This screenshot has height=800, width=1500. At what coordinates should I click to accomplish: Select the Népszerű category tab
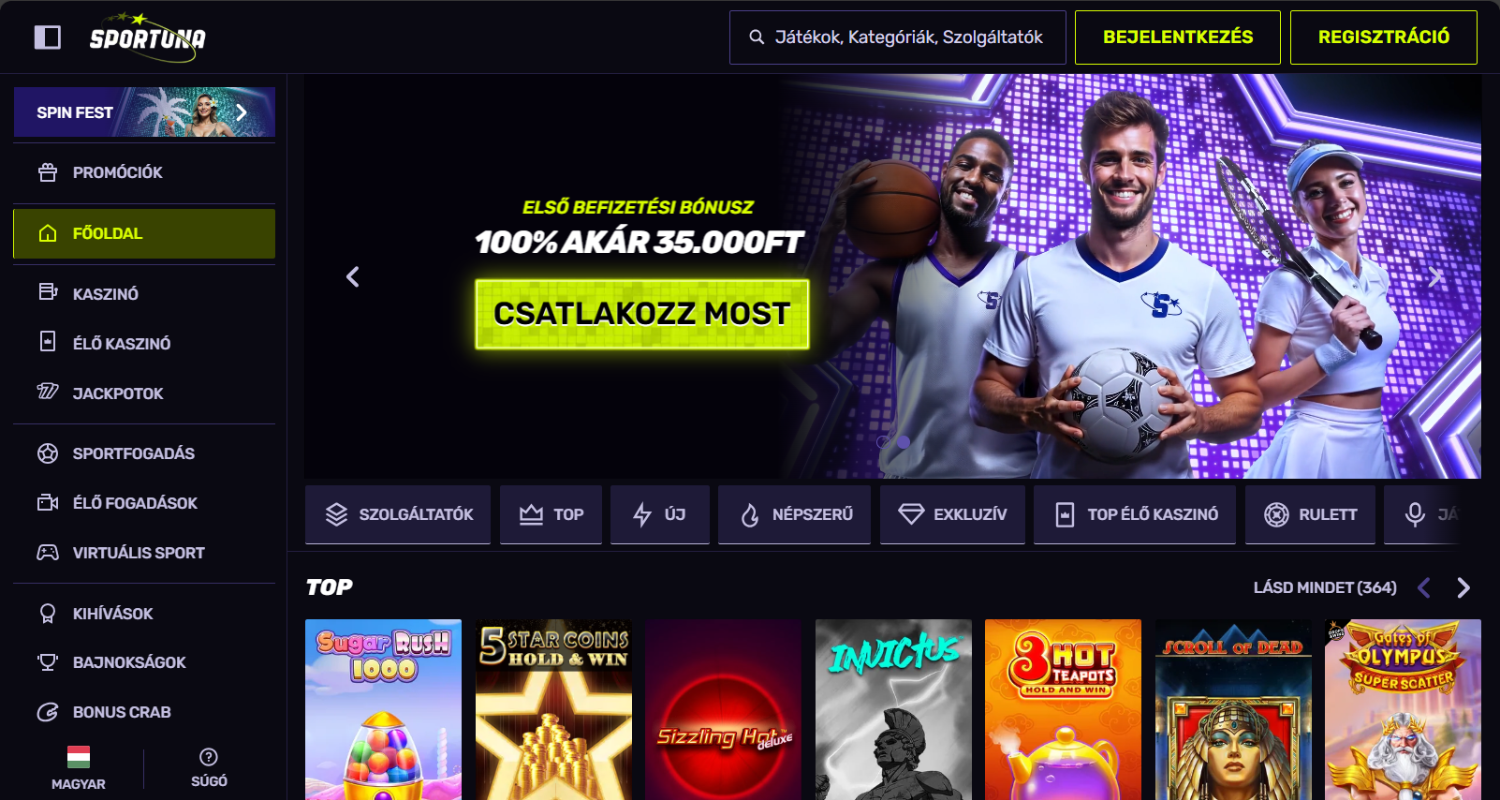click(x=794, y=515)
